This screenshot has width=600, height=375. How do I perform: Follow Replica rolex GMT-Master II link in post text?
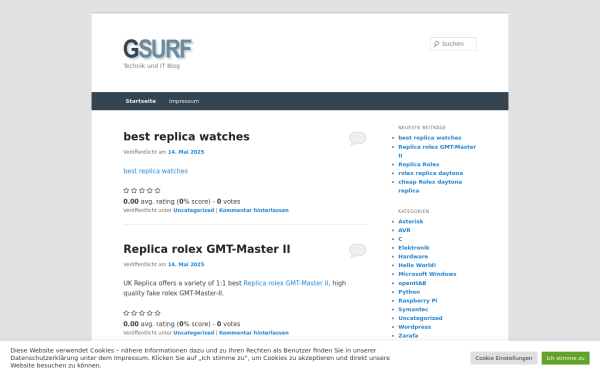point(286,283)
